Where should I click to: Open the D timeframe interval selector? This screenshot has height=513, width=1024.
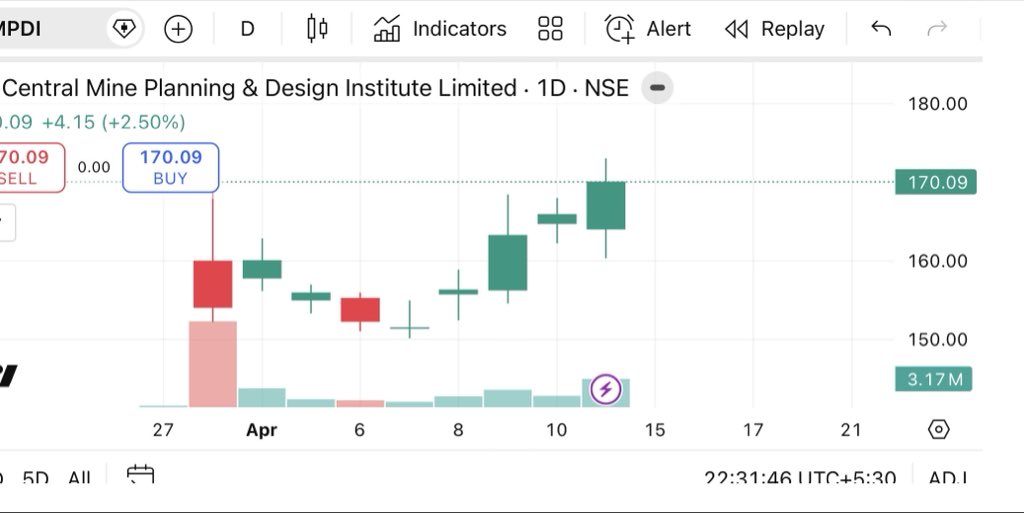(x=247, y=29)
